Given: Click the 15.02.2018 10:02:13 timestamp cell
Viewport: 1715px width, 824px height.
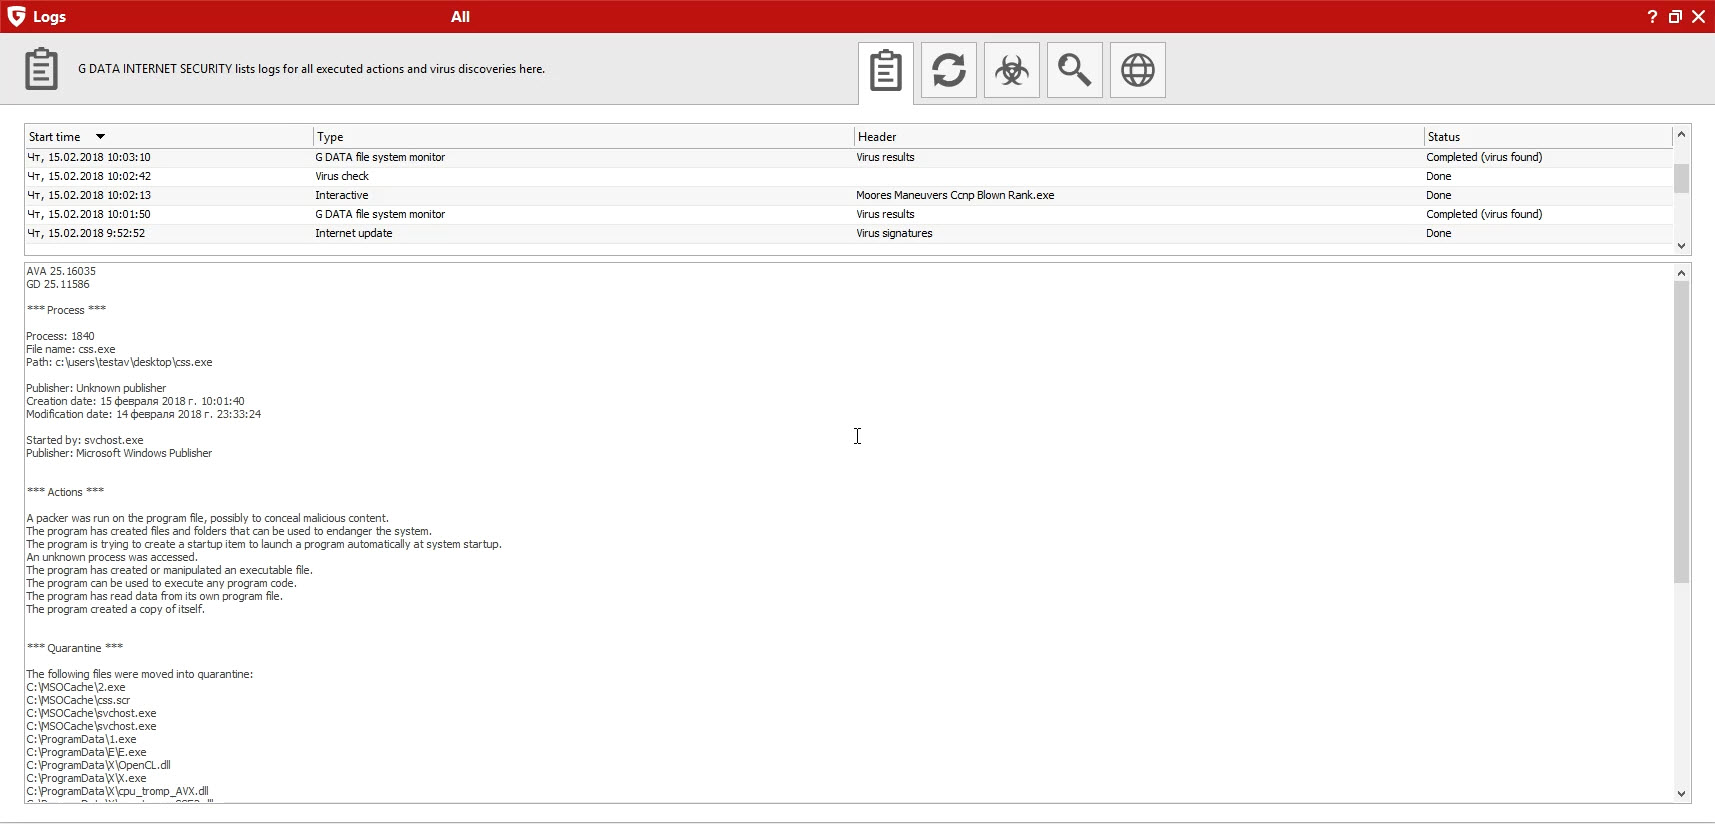Looking at the screenshot, I should (89, 195).
